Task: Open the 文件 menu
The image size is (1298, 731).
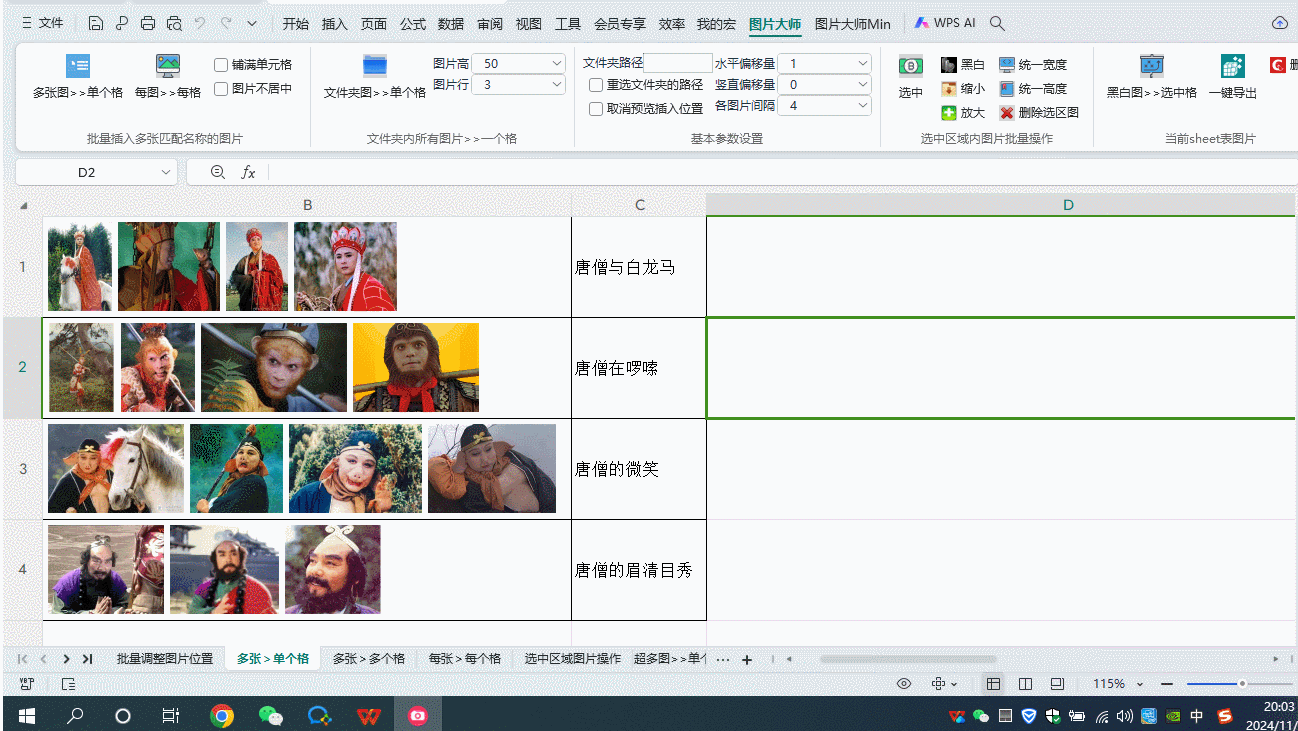Action: (x=42, y=23)
